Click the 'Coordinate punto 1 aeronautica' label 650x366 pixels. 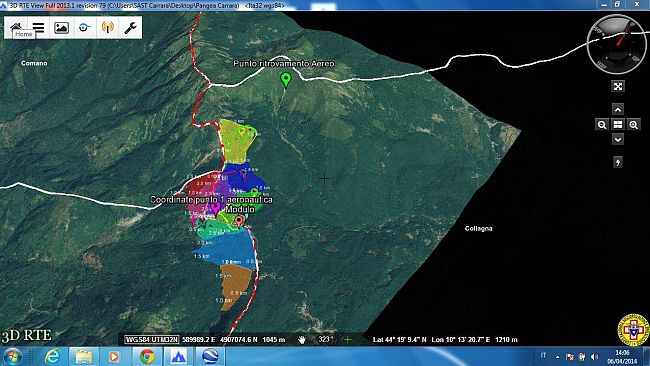[211, 199]
